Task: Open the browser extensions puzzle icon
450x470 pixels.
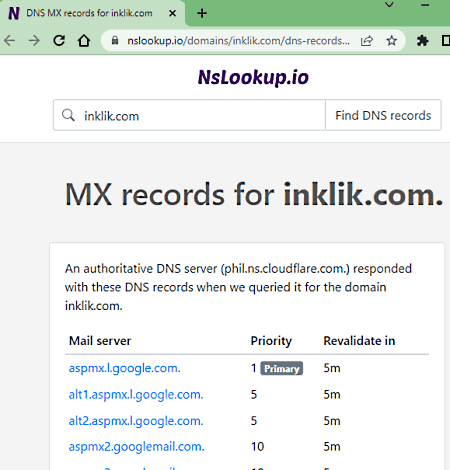Action: click(x=422, y=41)
